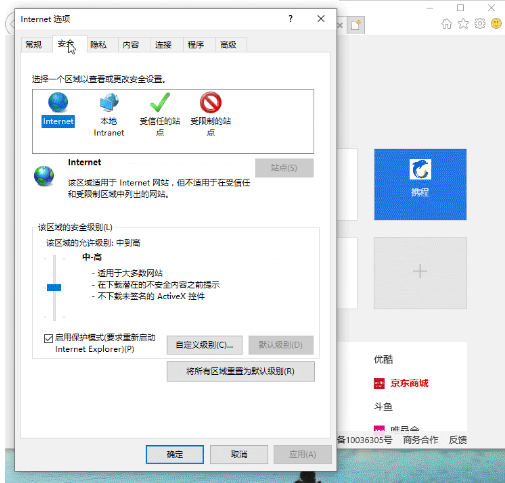Screen dimensions: 505x483
Task: Close the Internet 选项 dialog
Action: (x=321, y=19)
